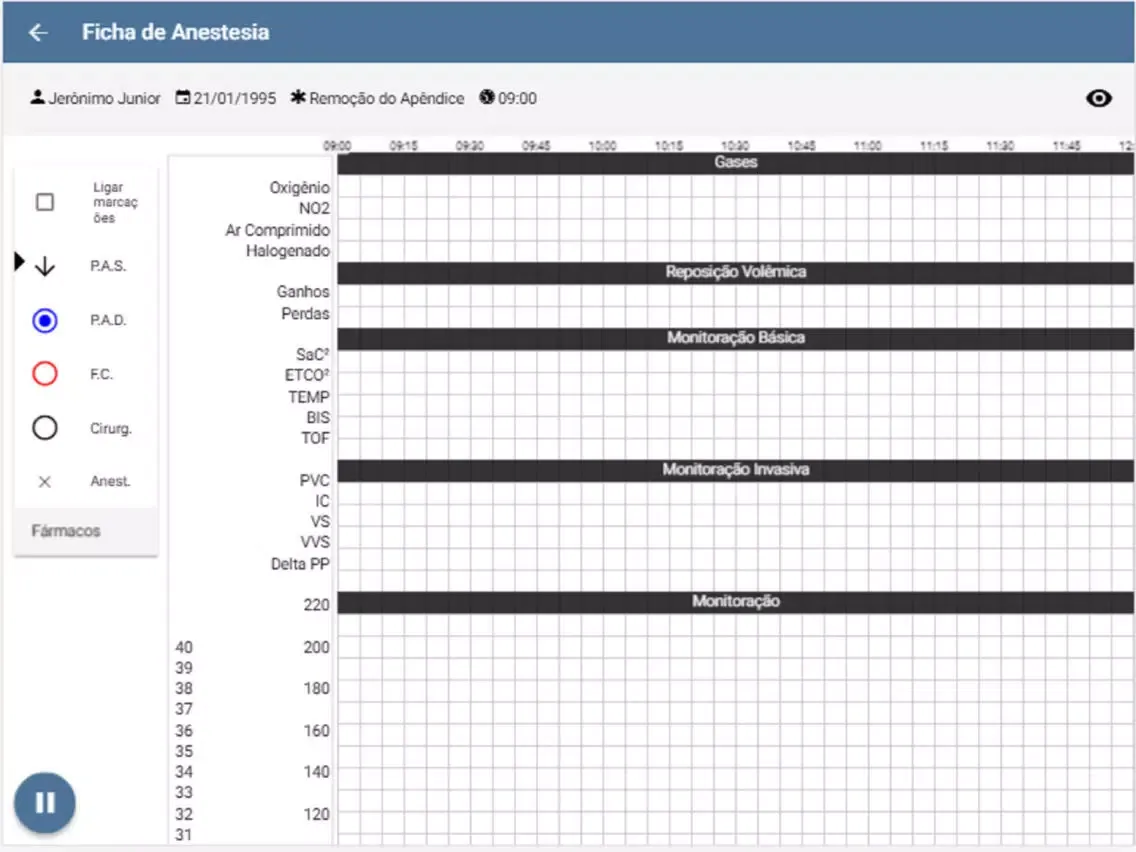Click the 11:45 timeline marker

click(x=1066, y=146)
